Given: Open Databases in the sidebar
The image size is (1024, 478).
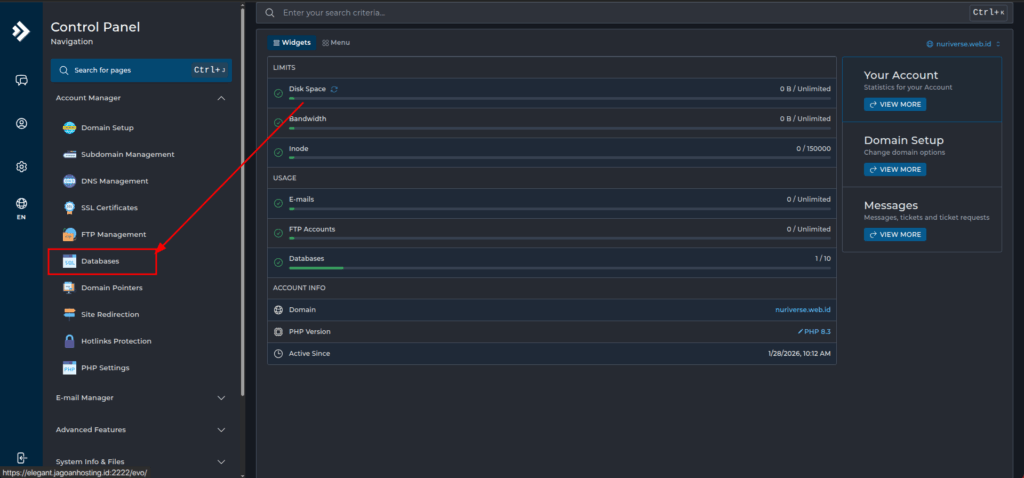Looking at the screenshot, I should pyautogui.click(x=100, y=261).
